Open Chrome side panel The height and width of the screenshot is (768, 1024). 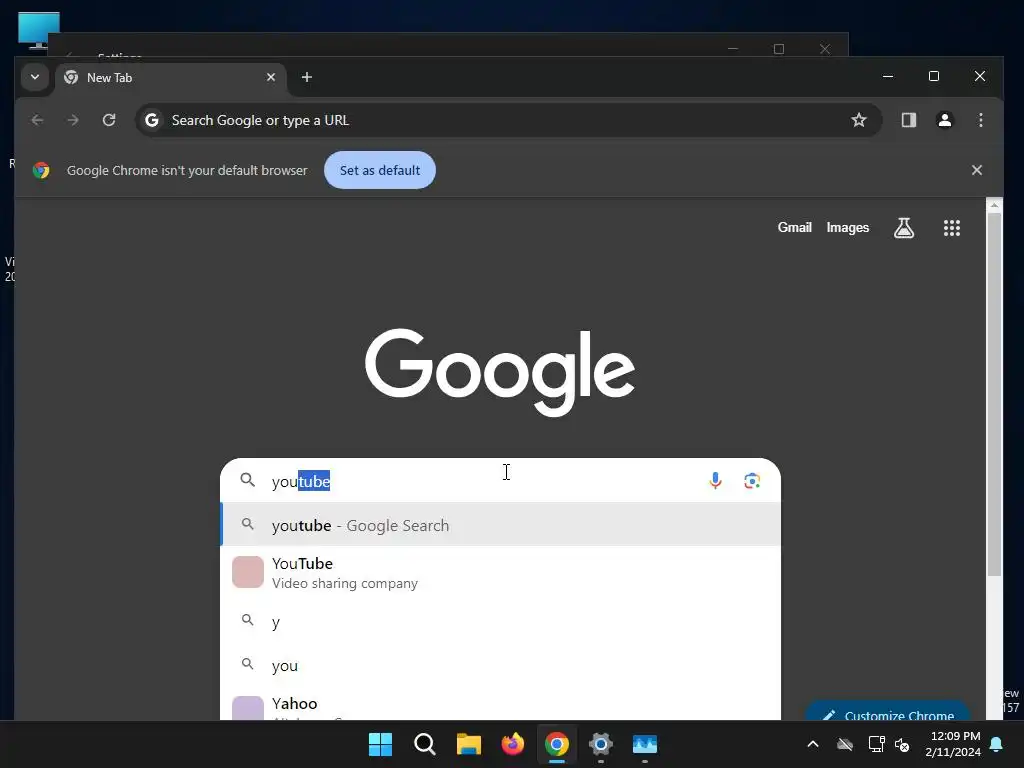click(x=908, y=120)
